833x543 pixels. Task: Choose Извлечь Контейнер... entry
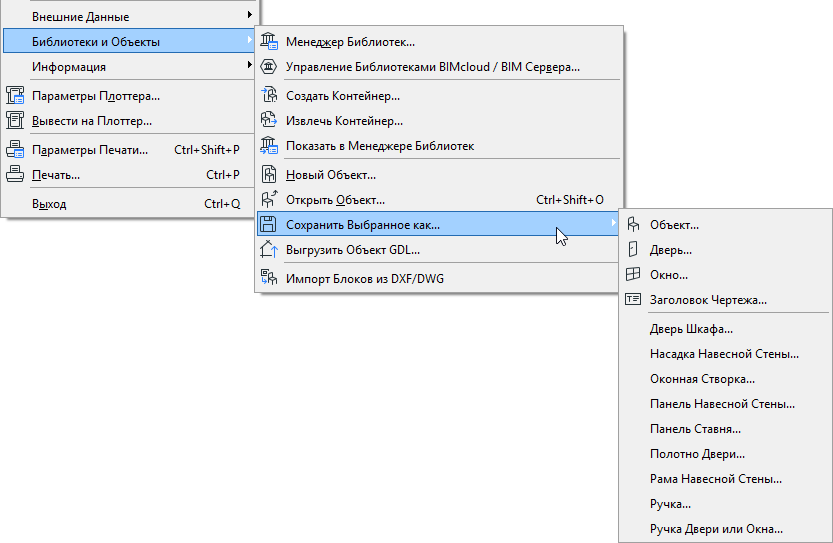[x=438, y=121]
